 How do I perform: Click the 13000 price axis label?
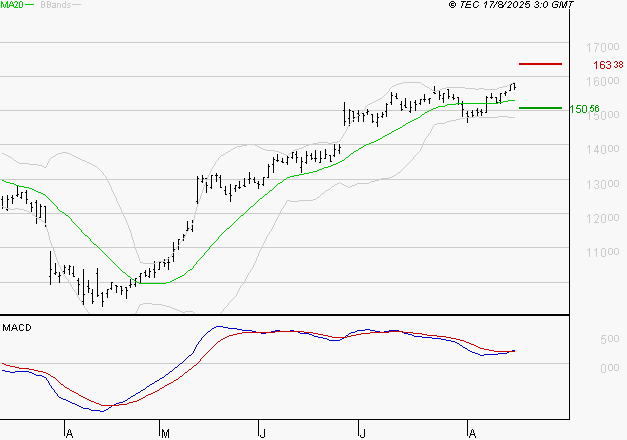pyautogui.click(x=600, y=184)
